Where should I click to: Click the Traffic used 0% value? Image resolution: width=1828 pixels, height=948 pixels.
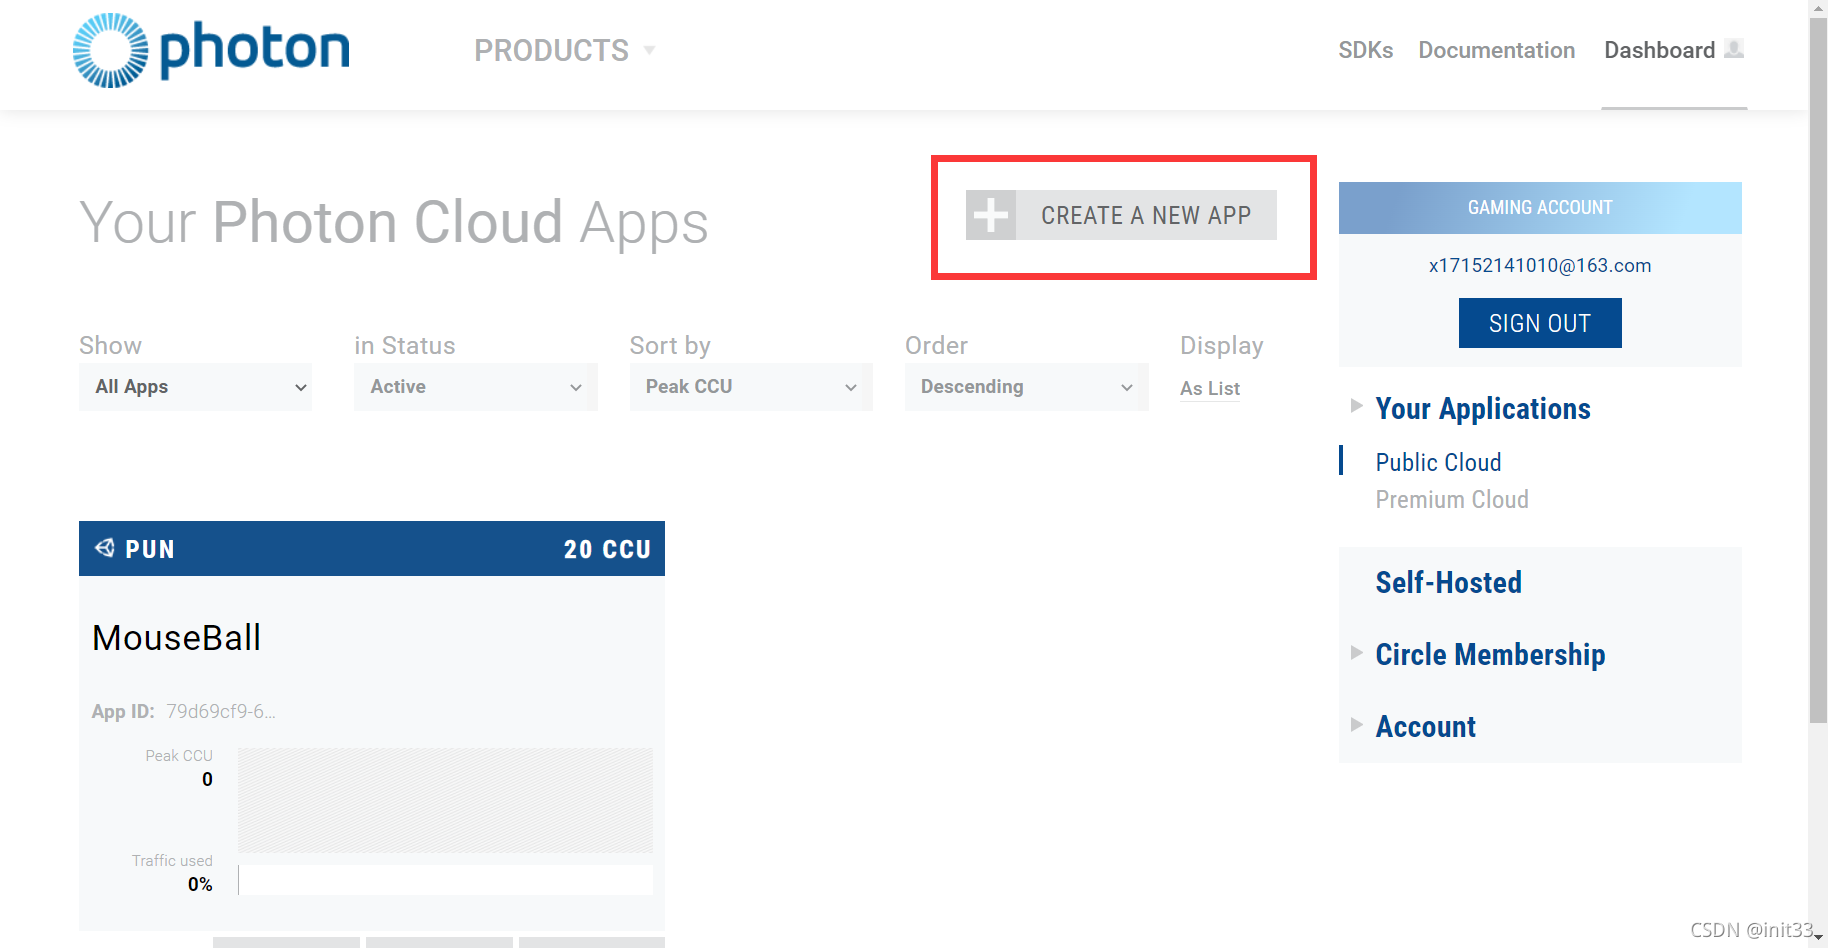point(200,884)
